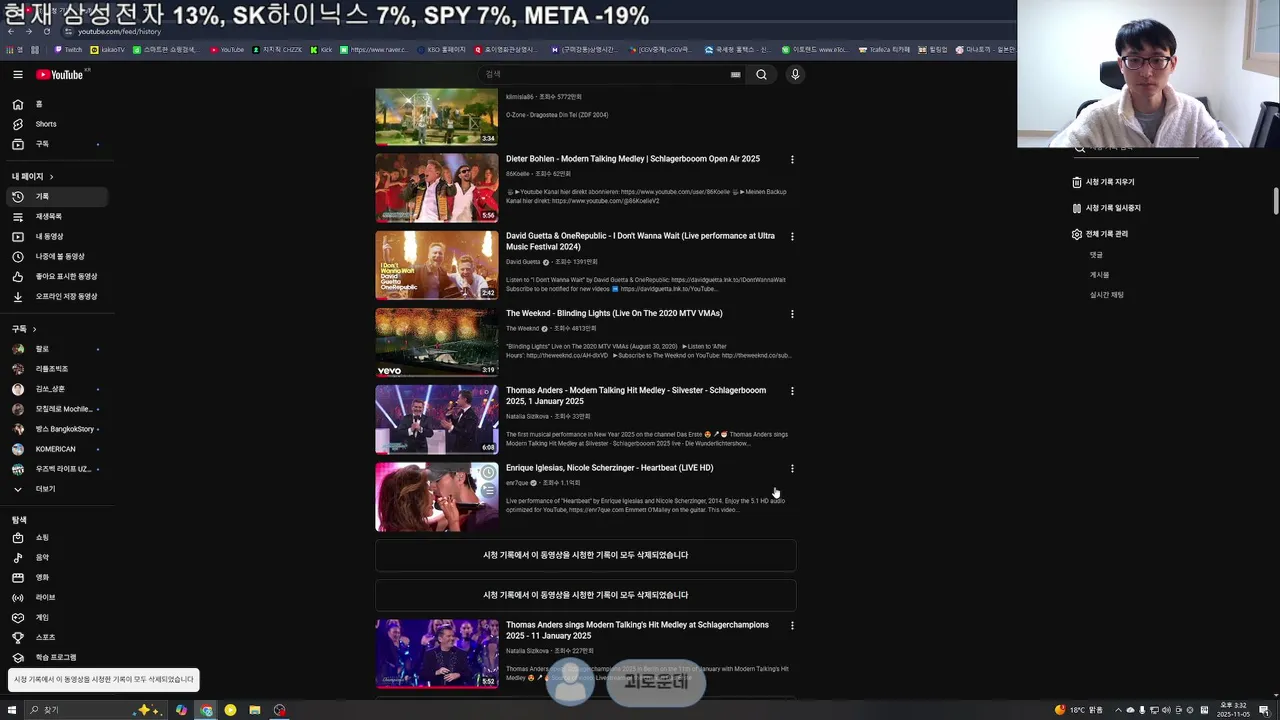The image size is (1280, 720).
Task: Open 게시물 posts history
Action: 1099,275
